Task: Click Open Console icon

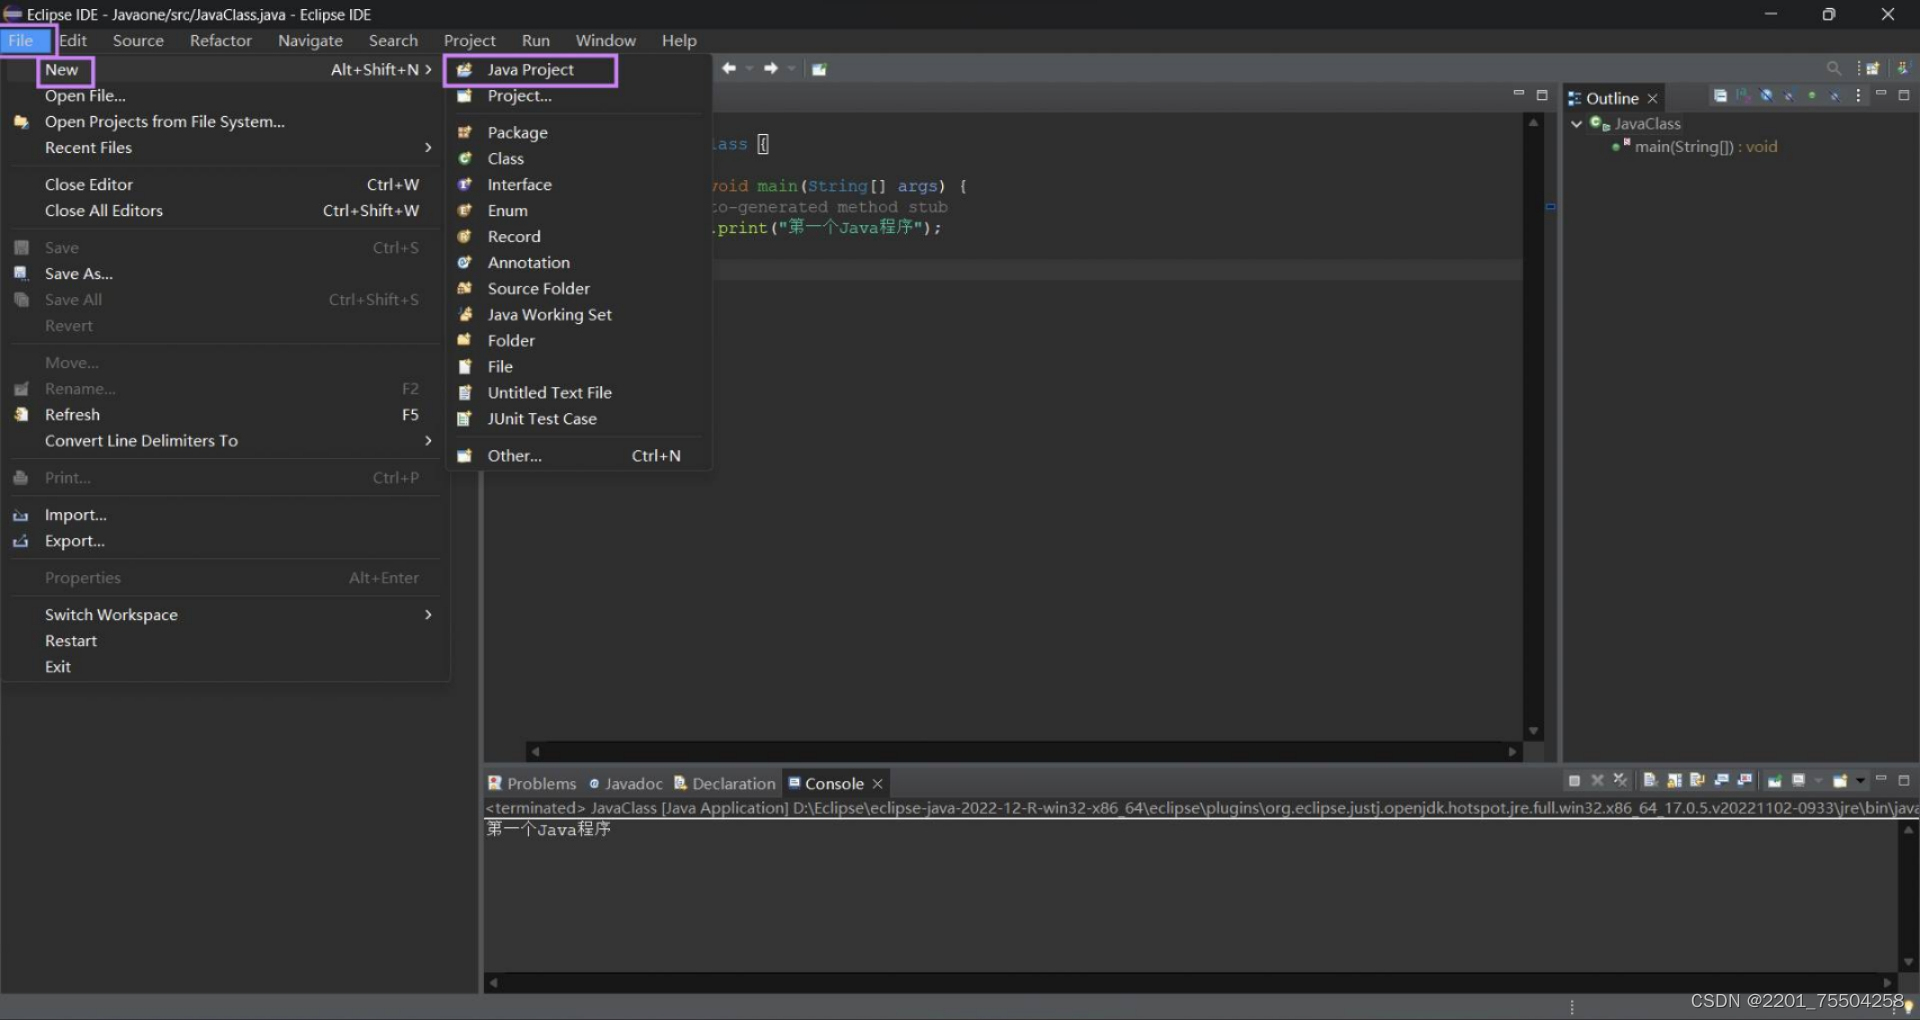Action: (x=1840, y=780)
